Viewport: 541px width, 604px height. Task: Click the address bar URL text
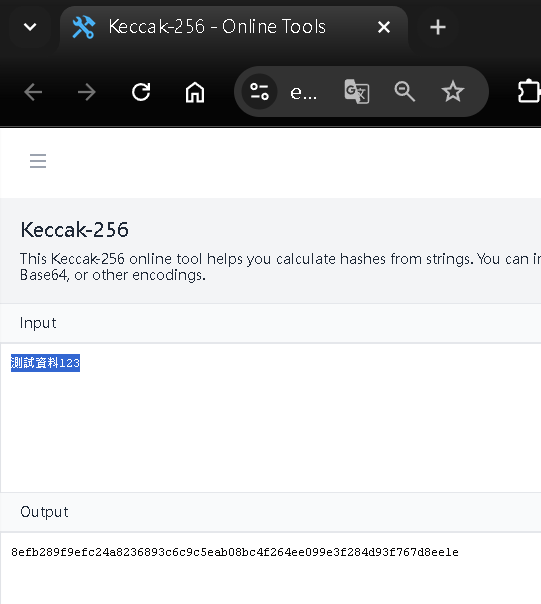(x=304, y=92)
